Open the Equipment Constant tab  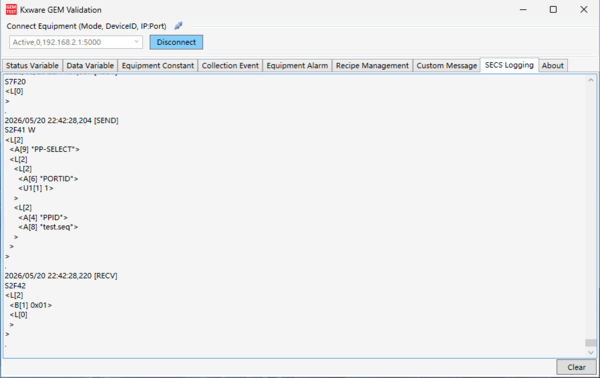158,65
